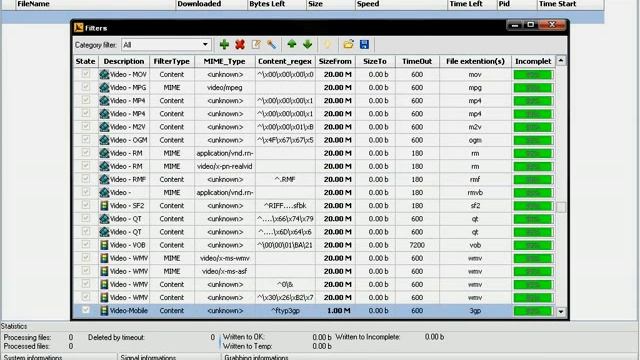Viewport: 640px width, 360px height.
Task: Open filters file with folder icon
Action: [348, 44]
